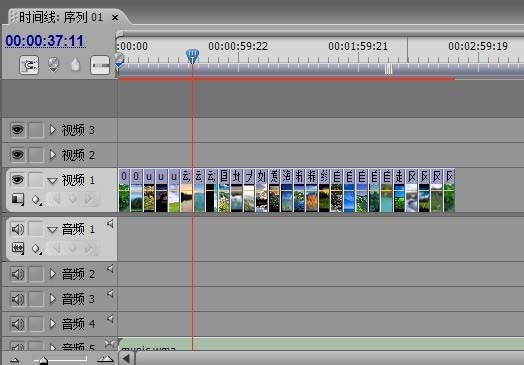The width and height of the screenshot is (524, 365).
Task: Toggle the lock box of 音频 2
Action: click(x=36, y=274)
